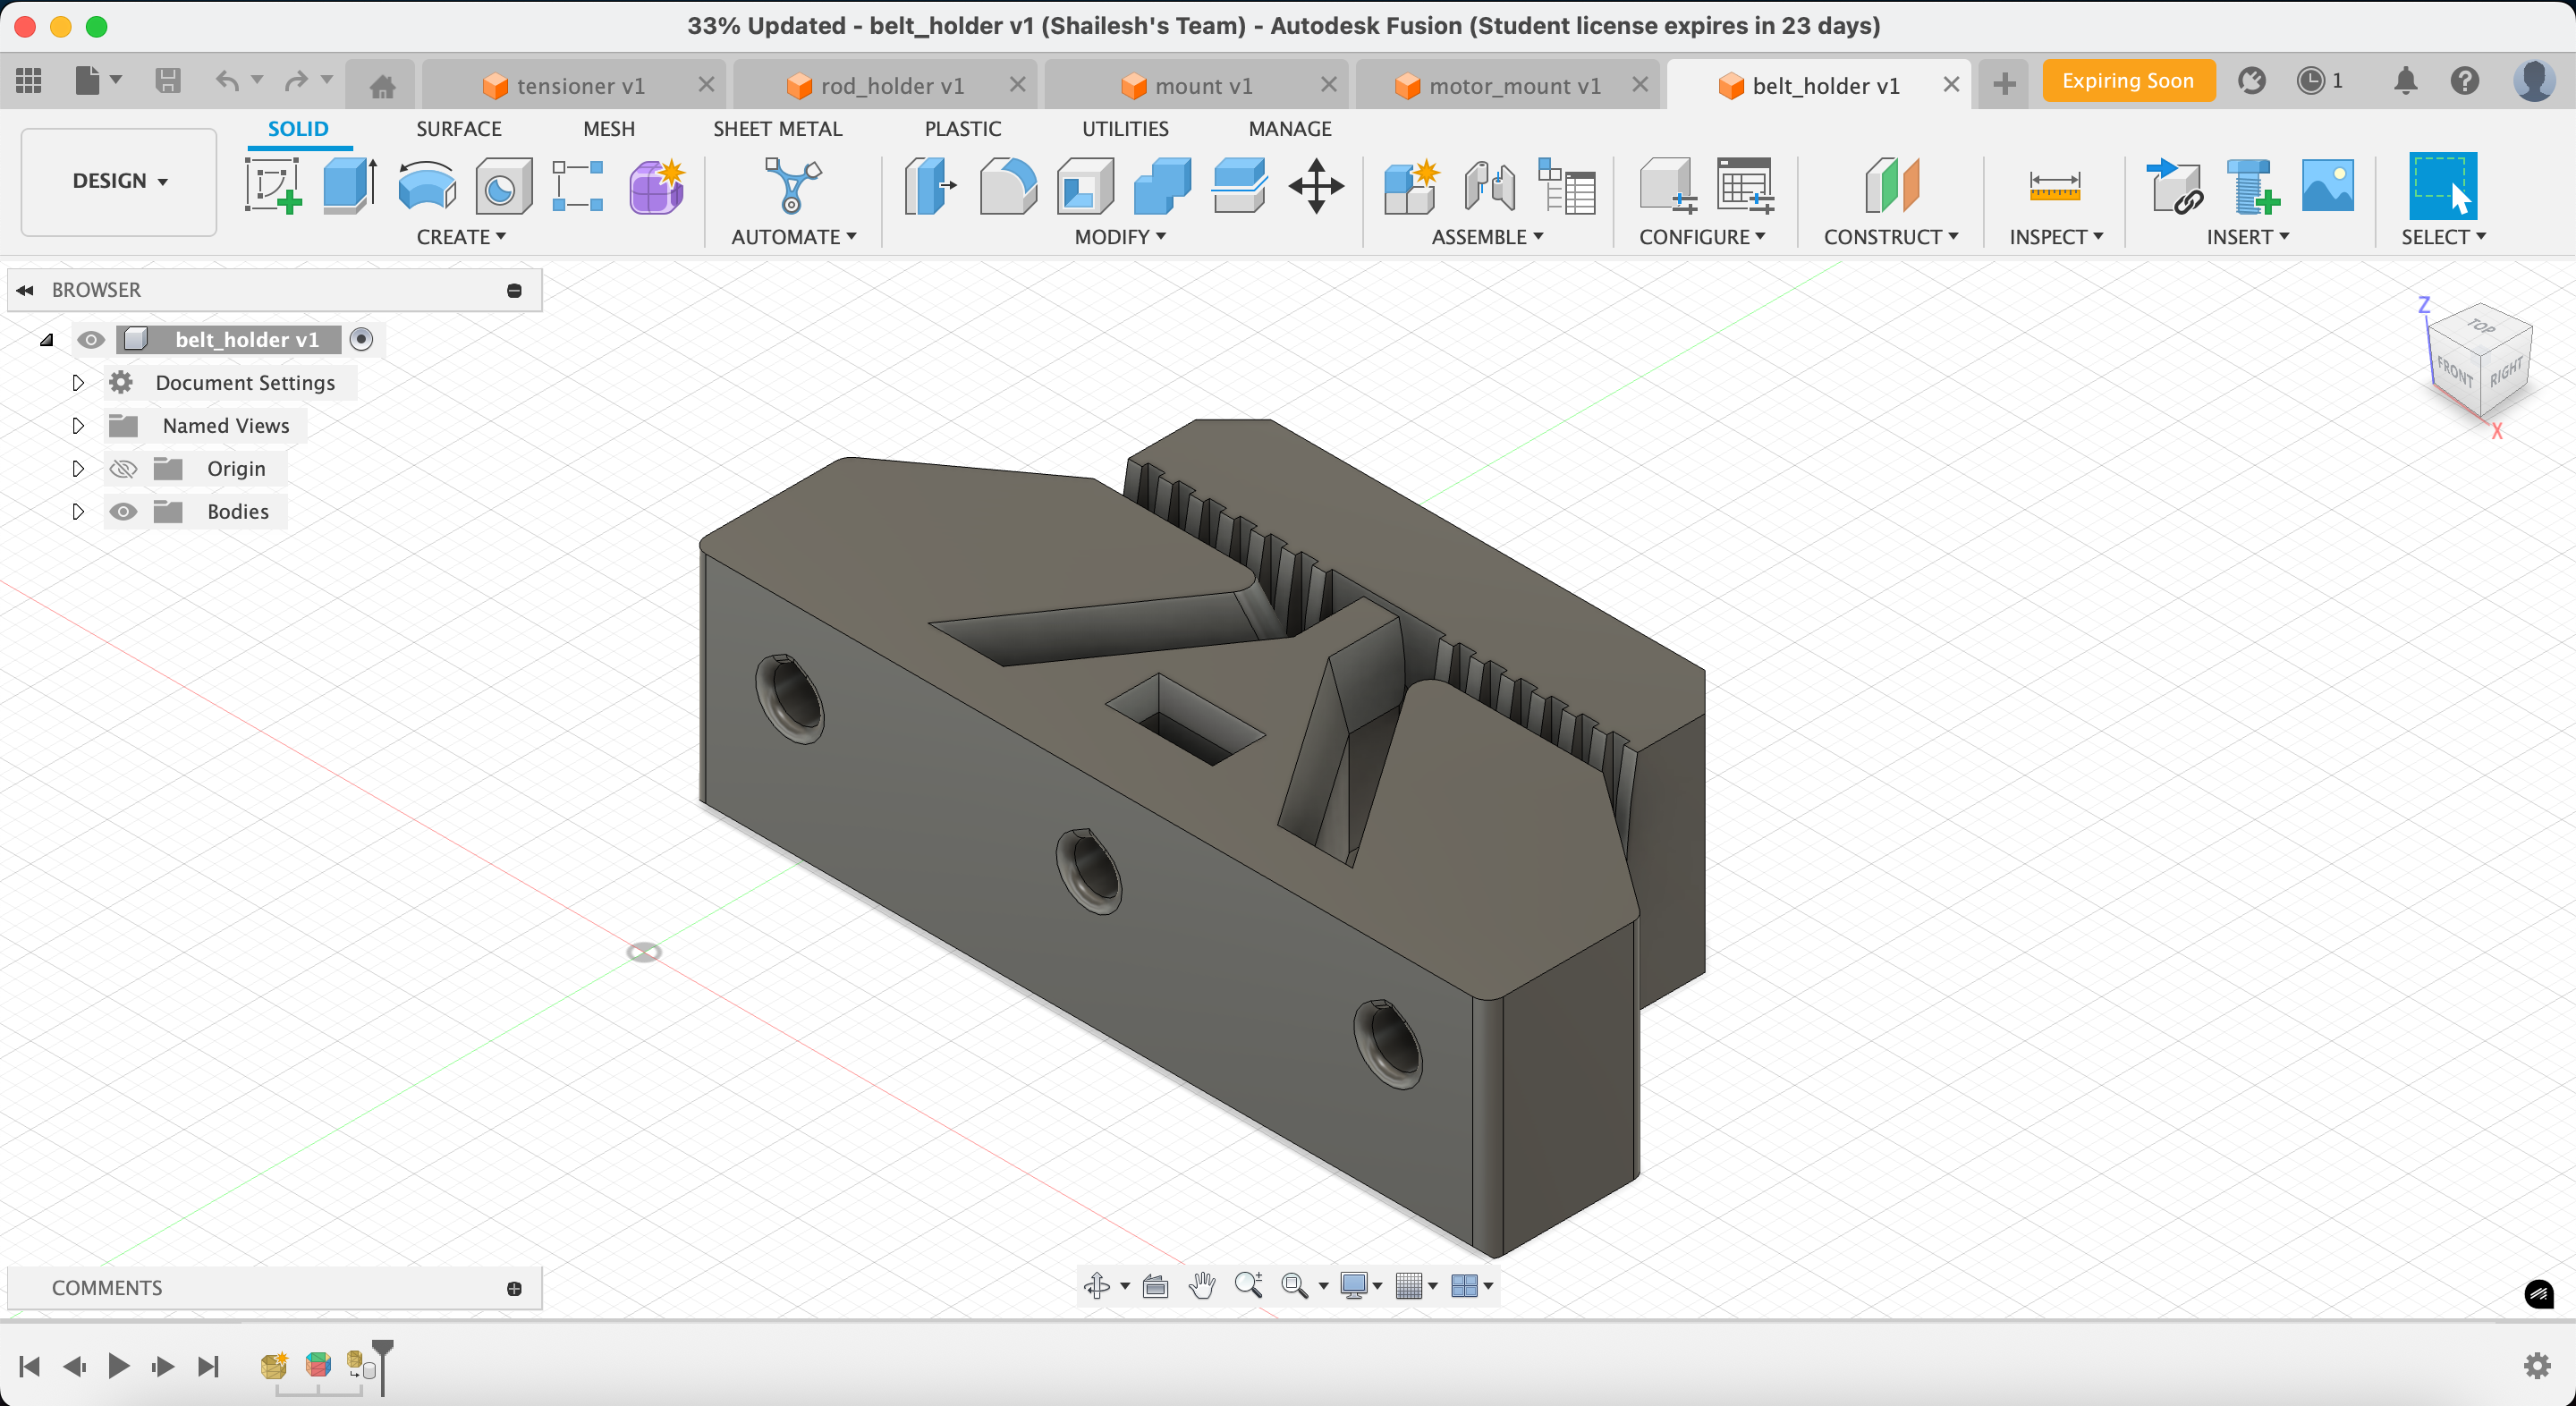Show the hidden Origin folder
2576x1406 pixels.
click(123, 469)
